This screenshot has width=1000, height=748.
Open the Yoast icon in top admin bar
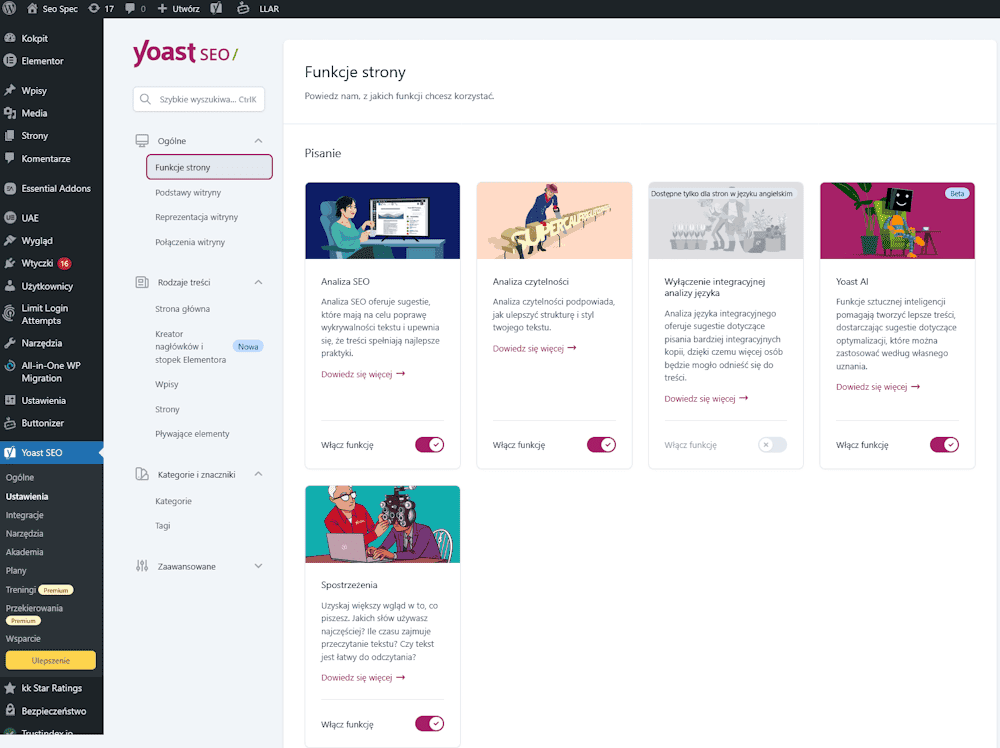pos(216,8)
